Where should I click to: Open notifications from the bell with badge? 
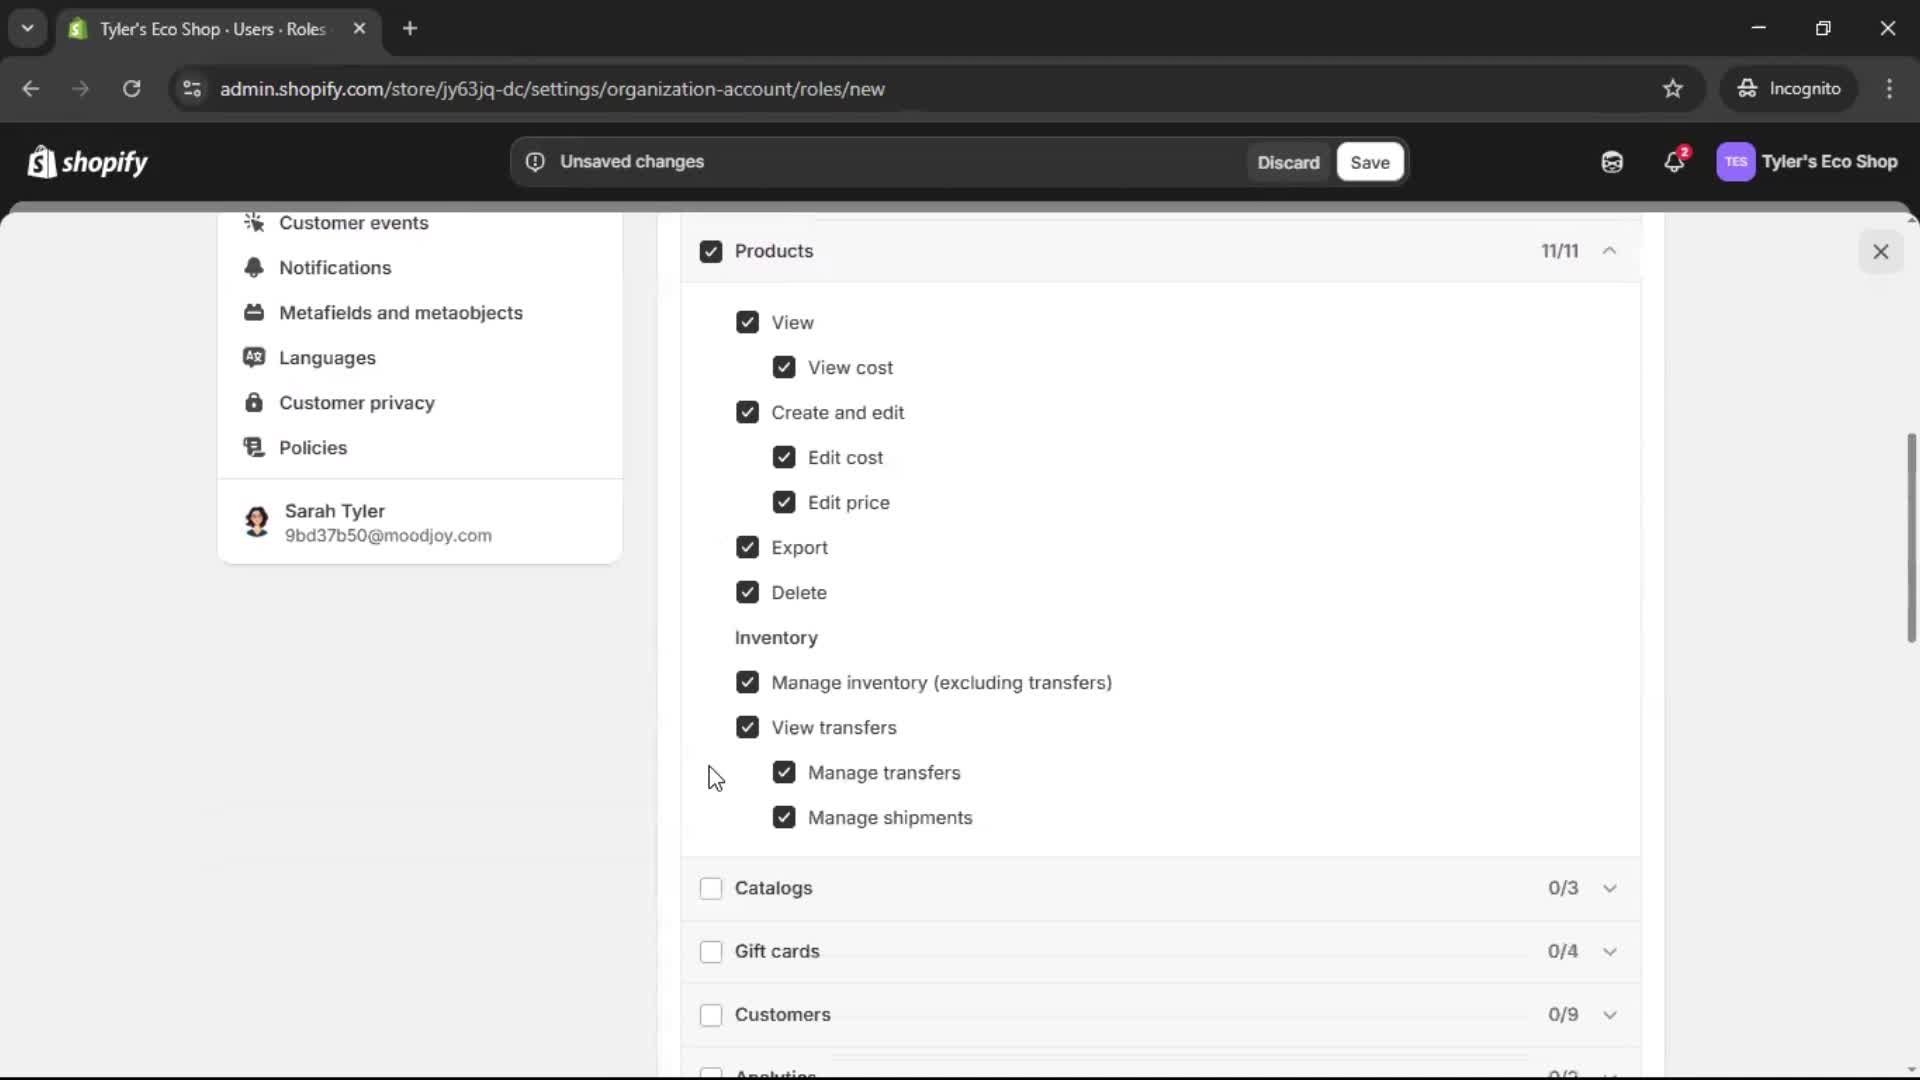(1676, 161)
